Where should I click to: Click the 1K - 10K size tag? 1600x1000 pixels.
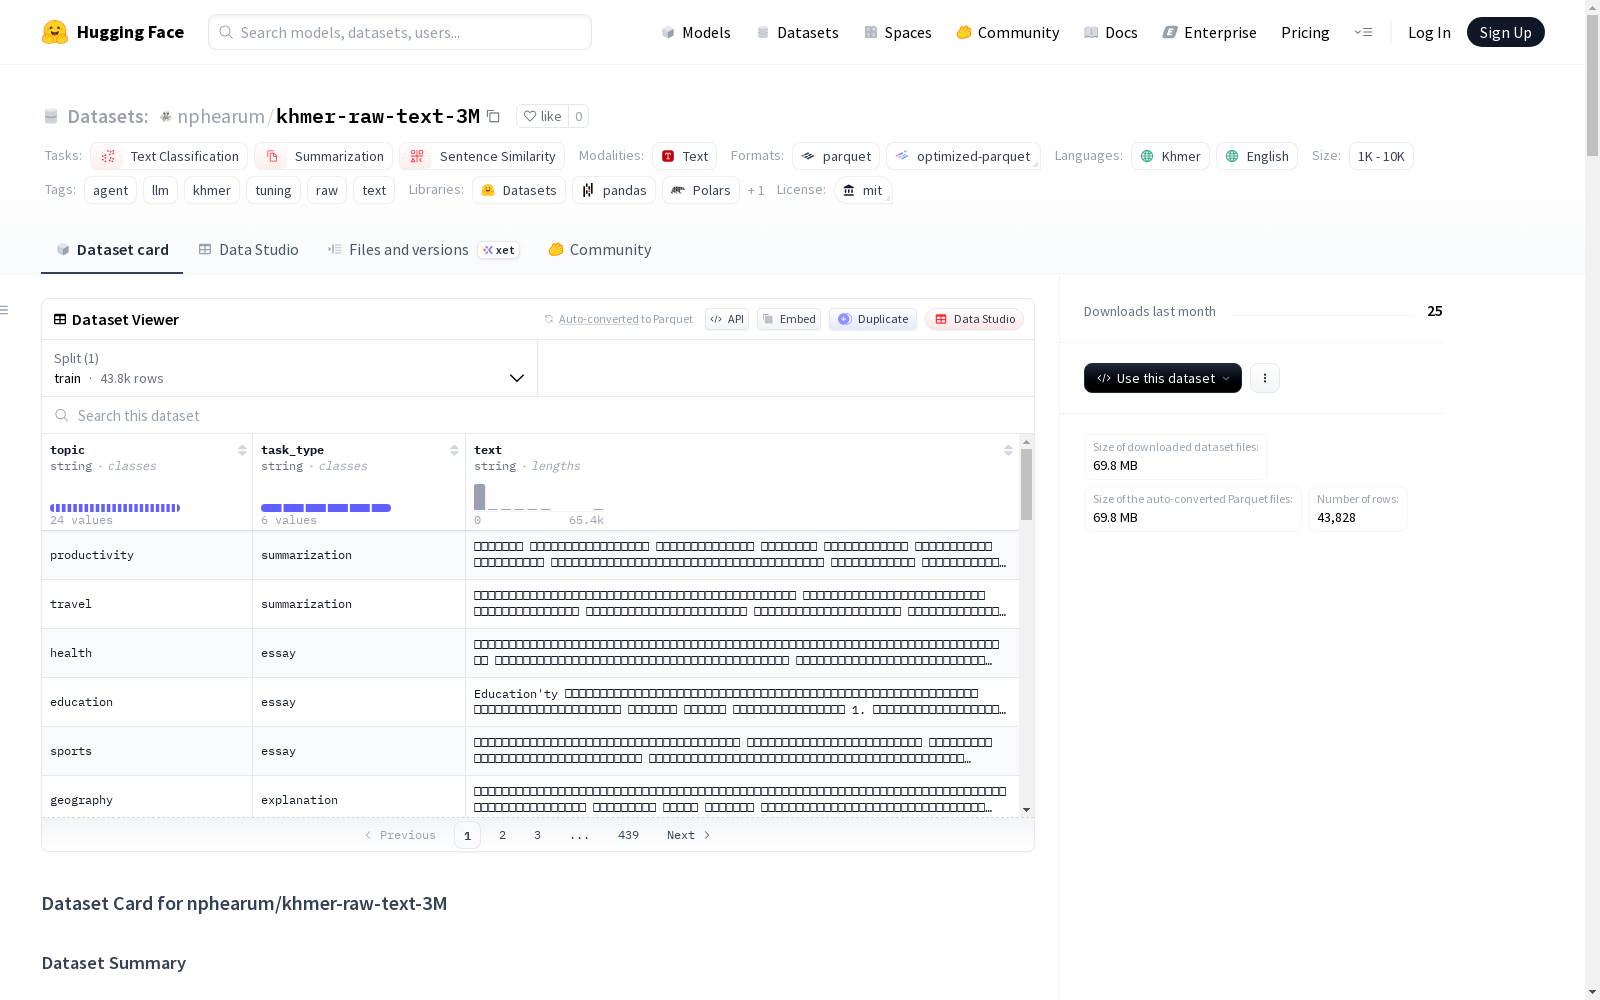click(x=1381, y=156)
